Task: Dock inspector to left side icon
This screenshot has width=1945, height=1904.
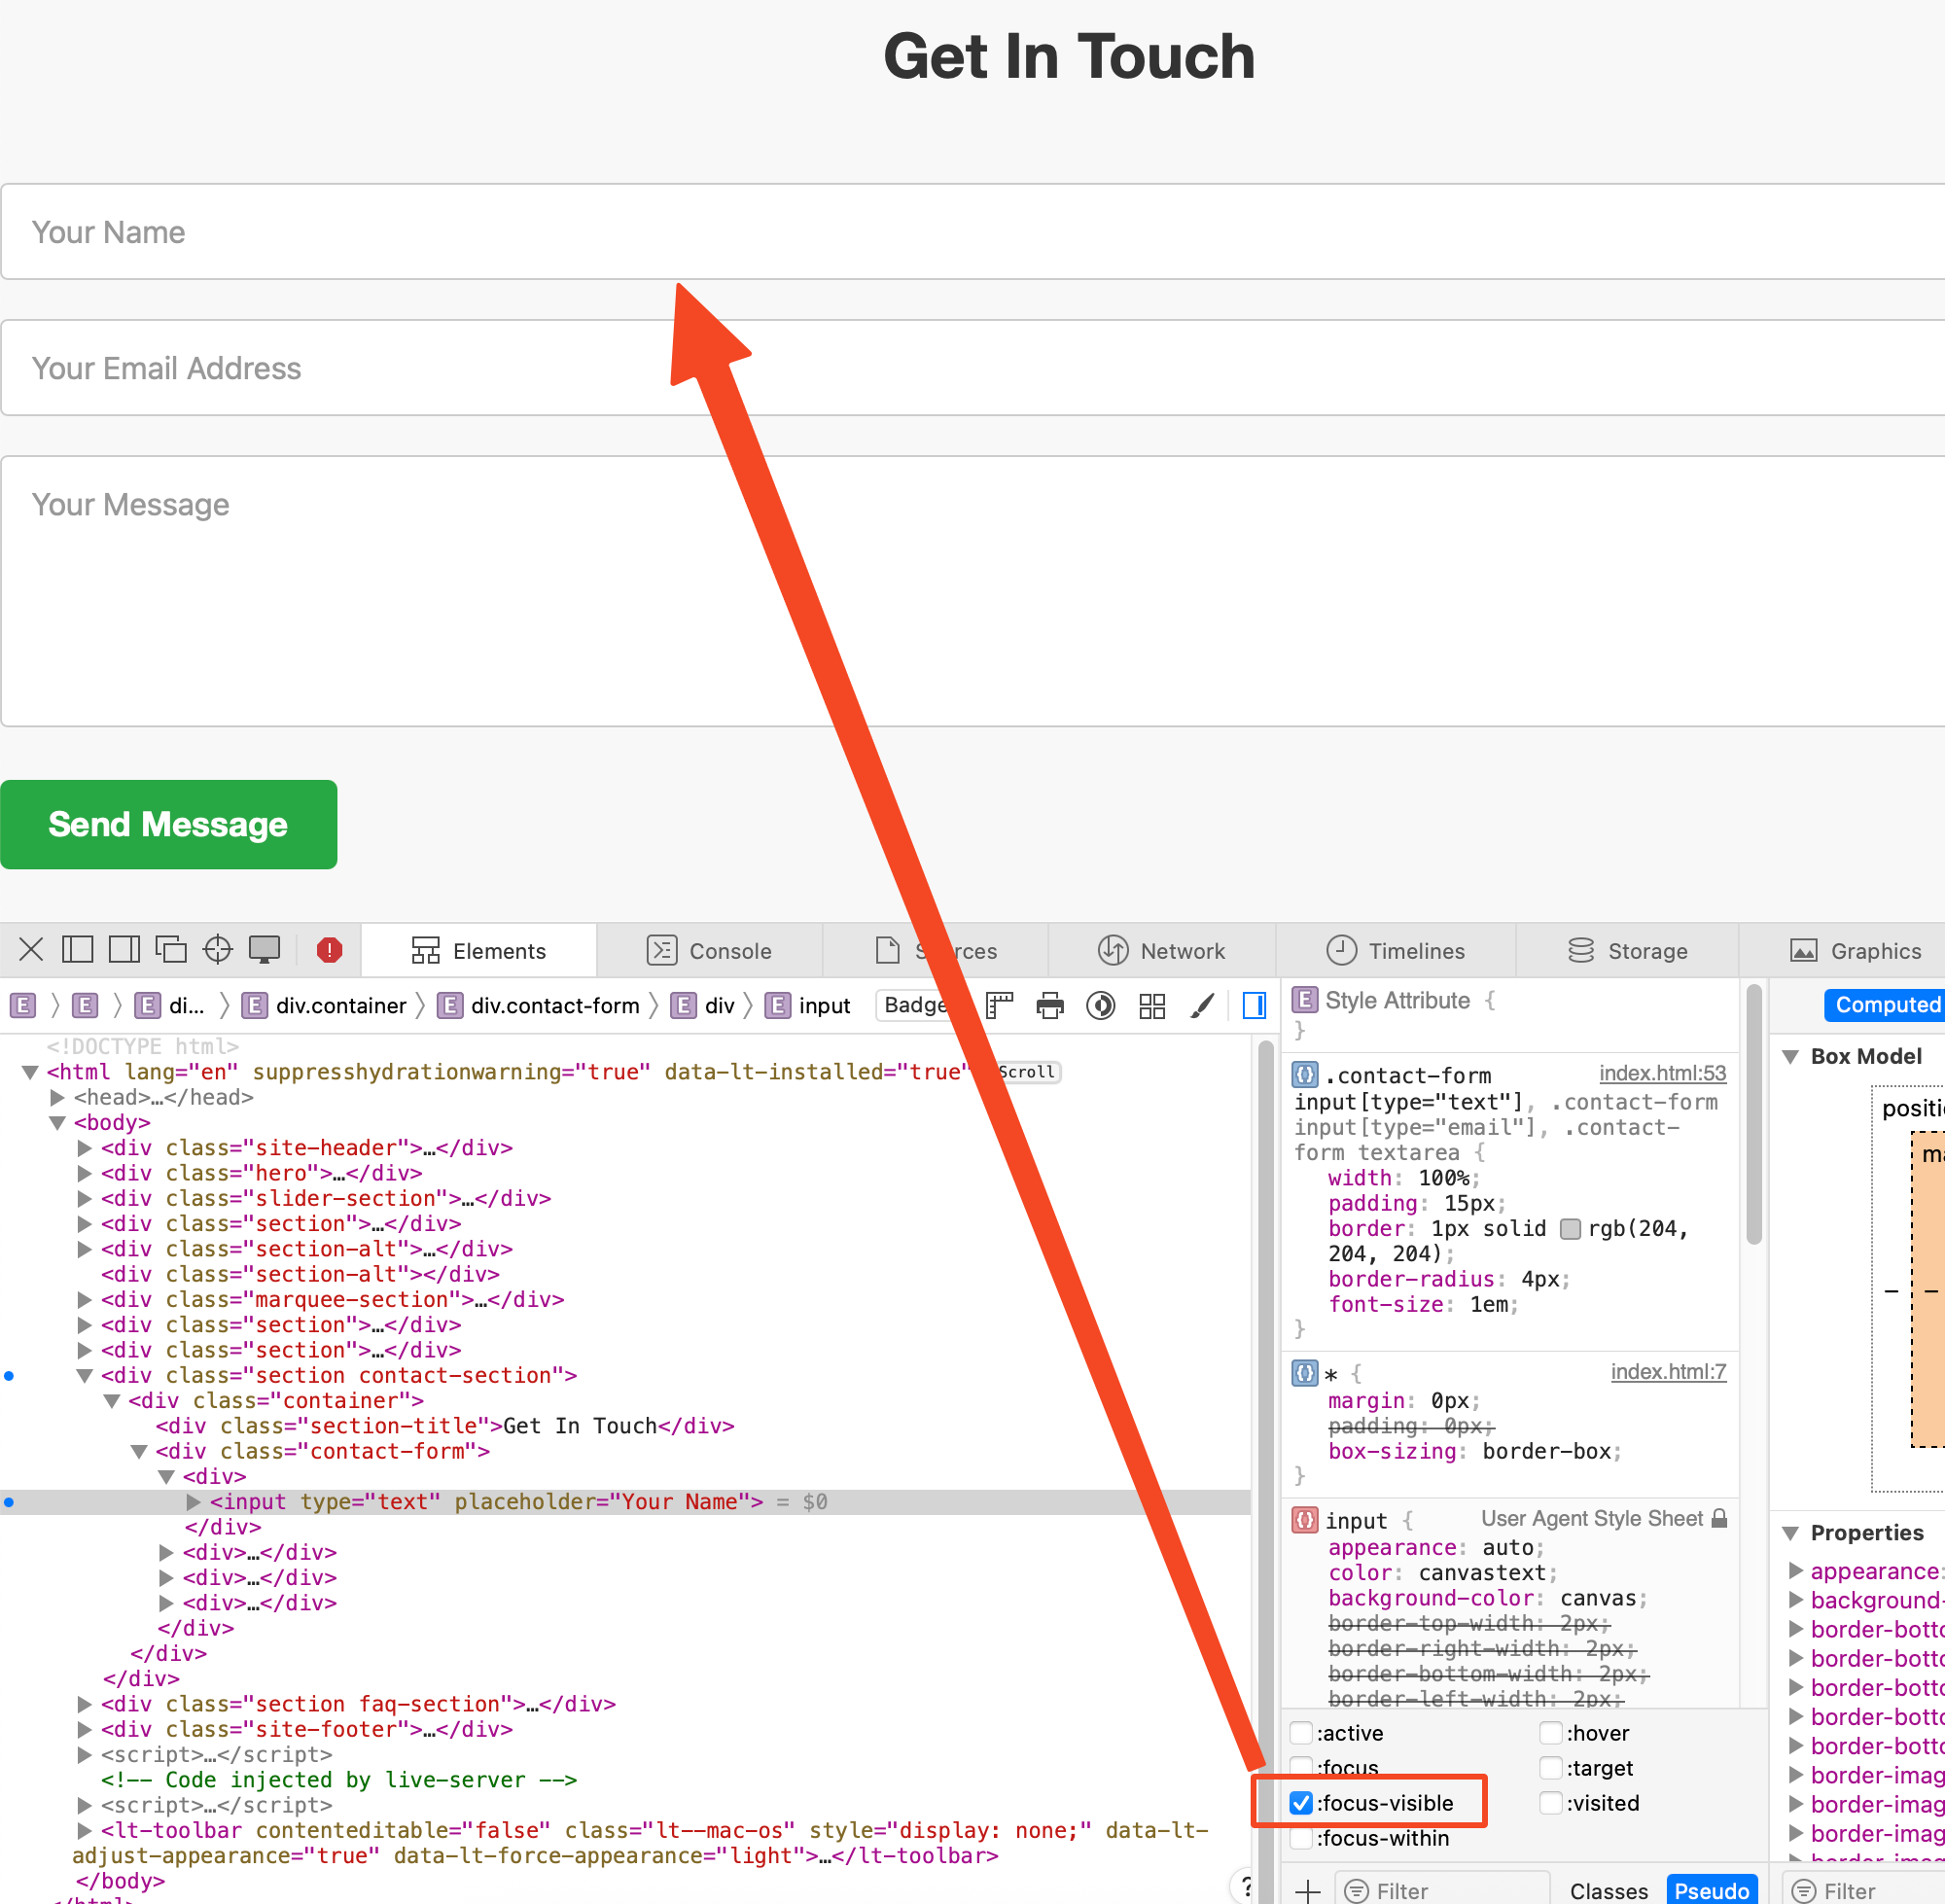Action: click(x=77, y=949)
